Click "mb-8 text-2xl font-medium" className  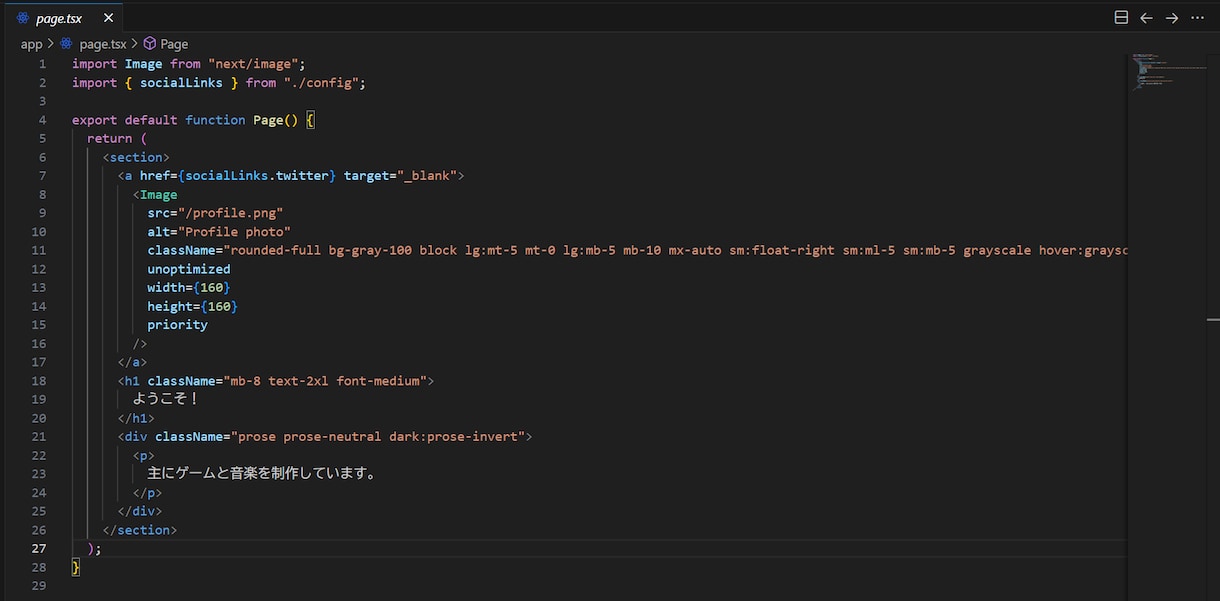(x=325, y=381)
